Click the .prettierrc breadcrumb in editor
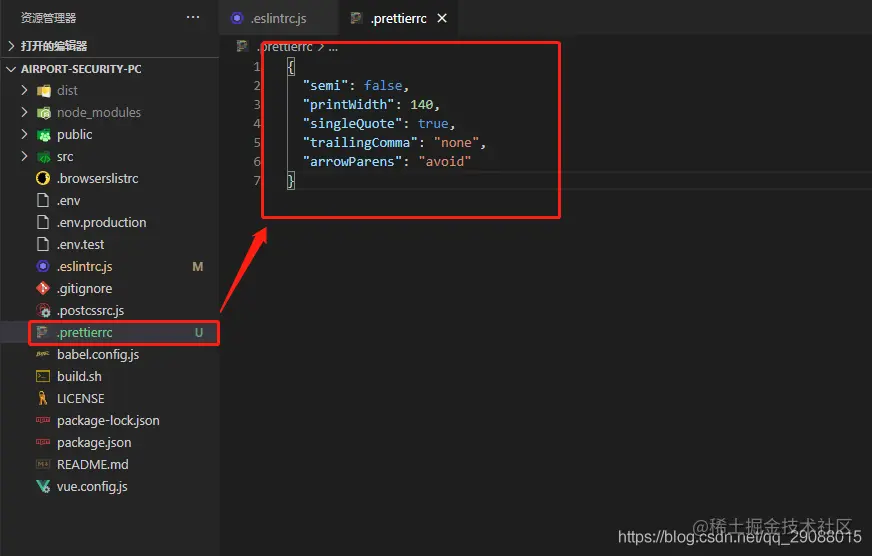Image resolution: width=872 pixels, height=556 pixels. [284, 47]
